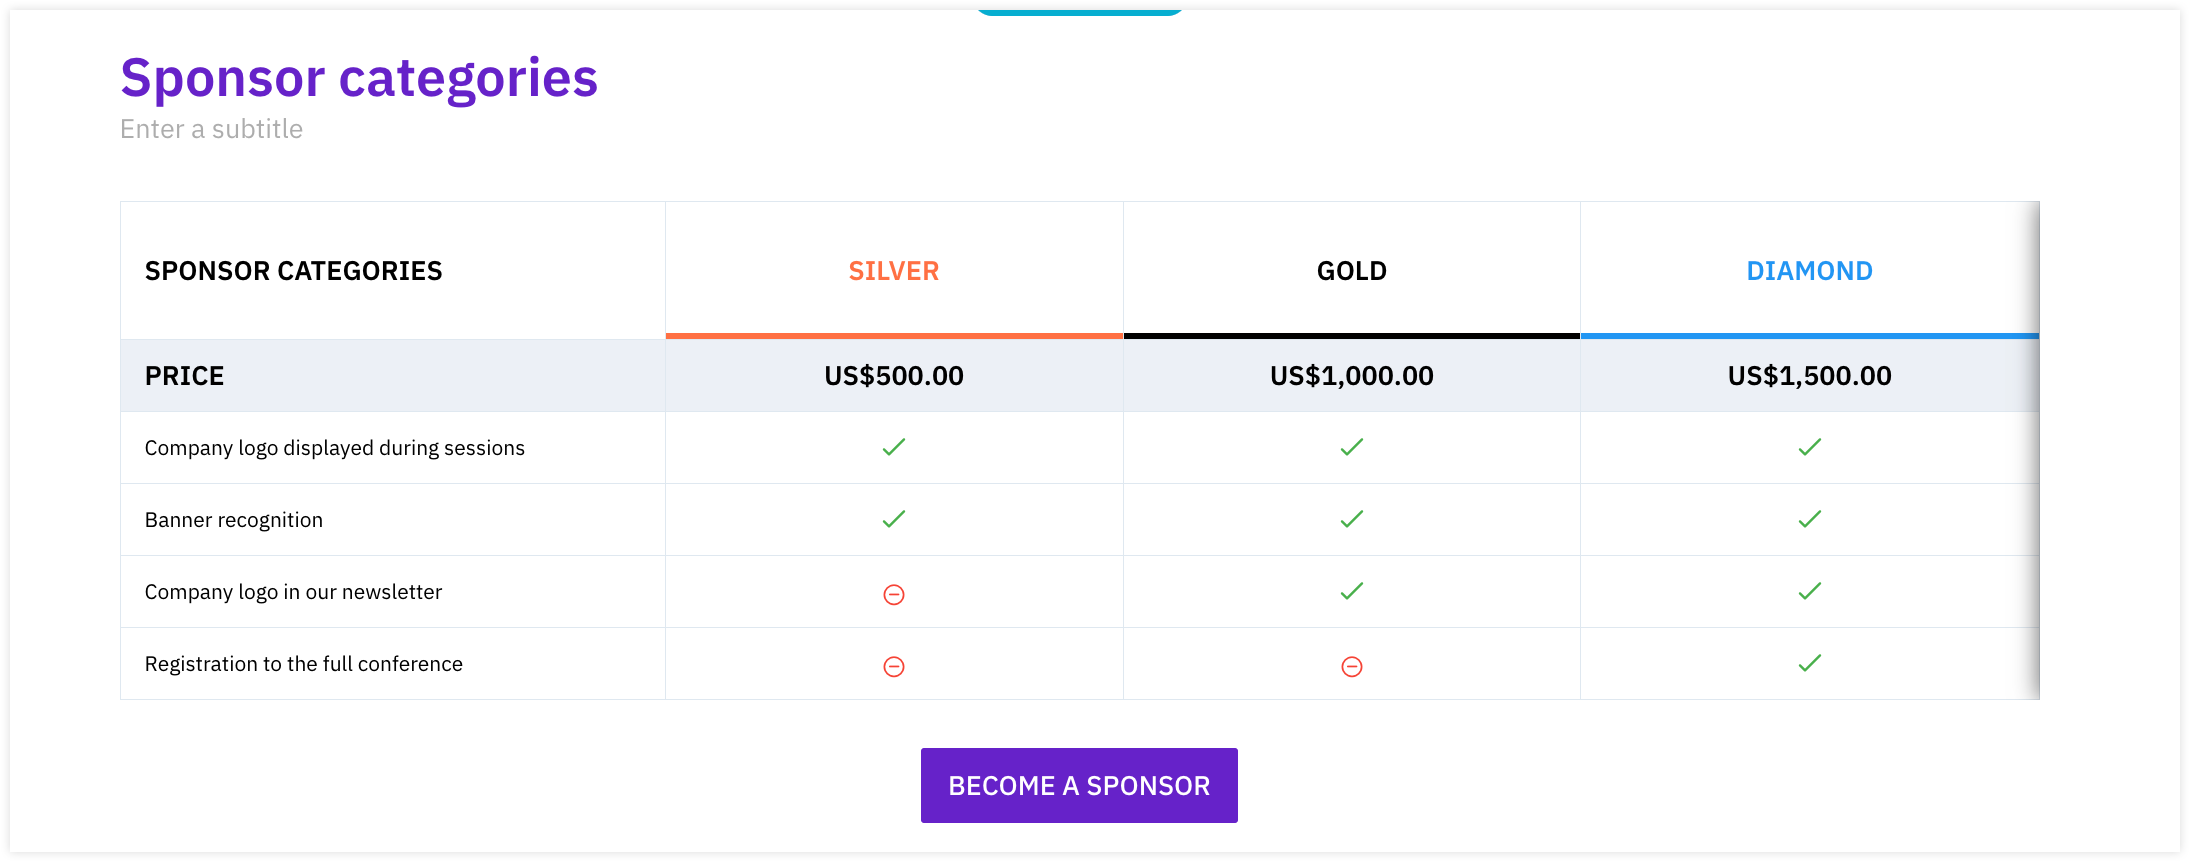Click Diamond checkmark for company logo sessions
The image size is (2190, 862).
(1809, 447)
